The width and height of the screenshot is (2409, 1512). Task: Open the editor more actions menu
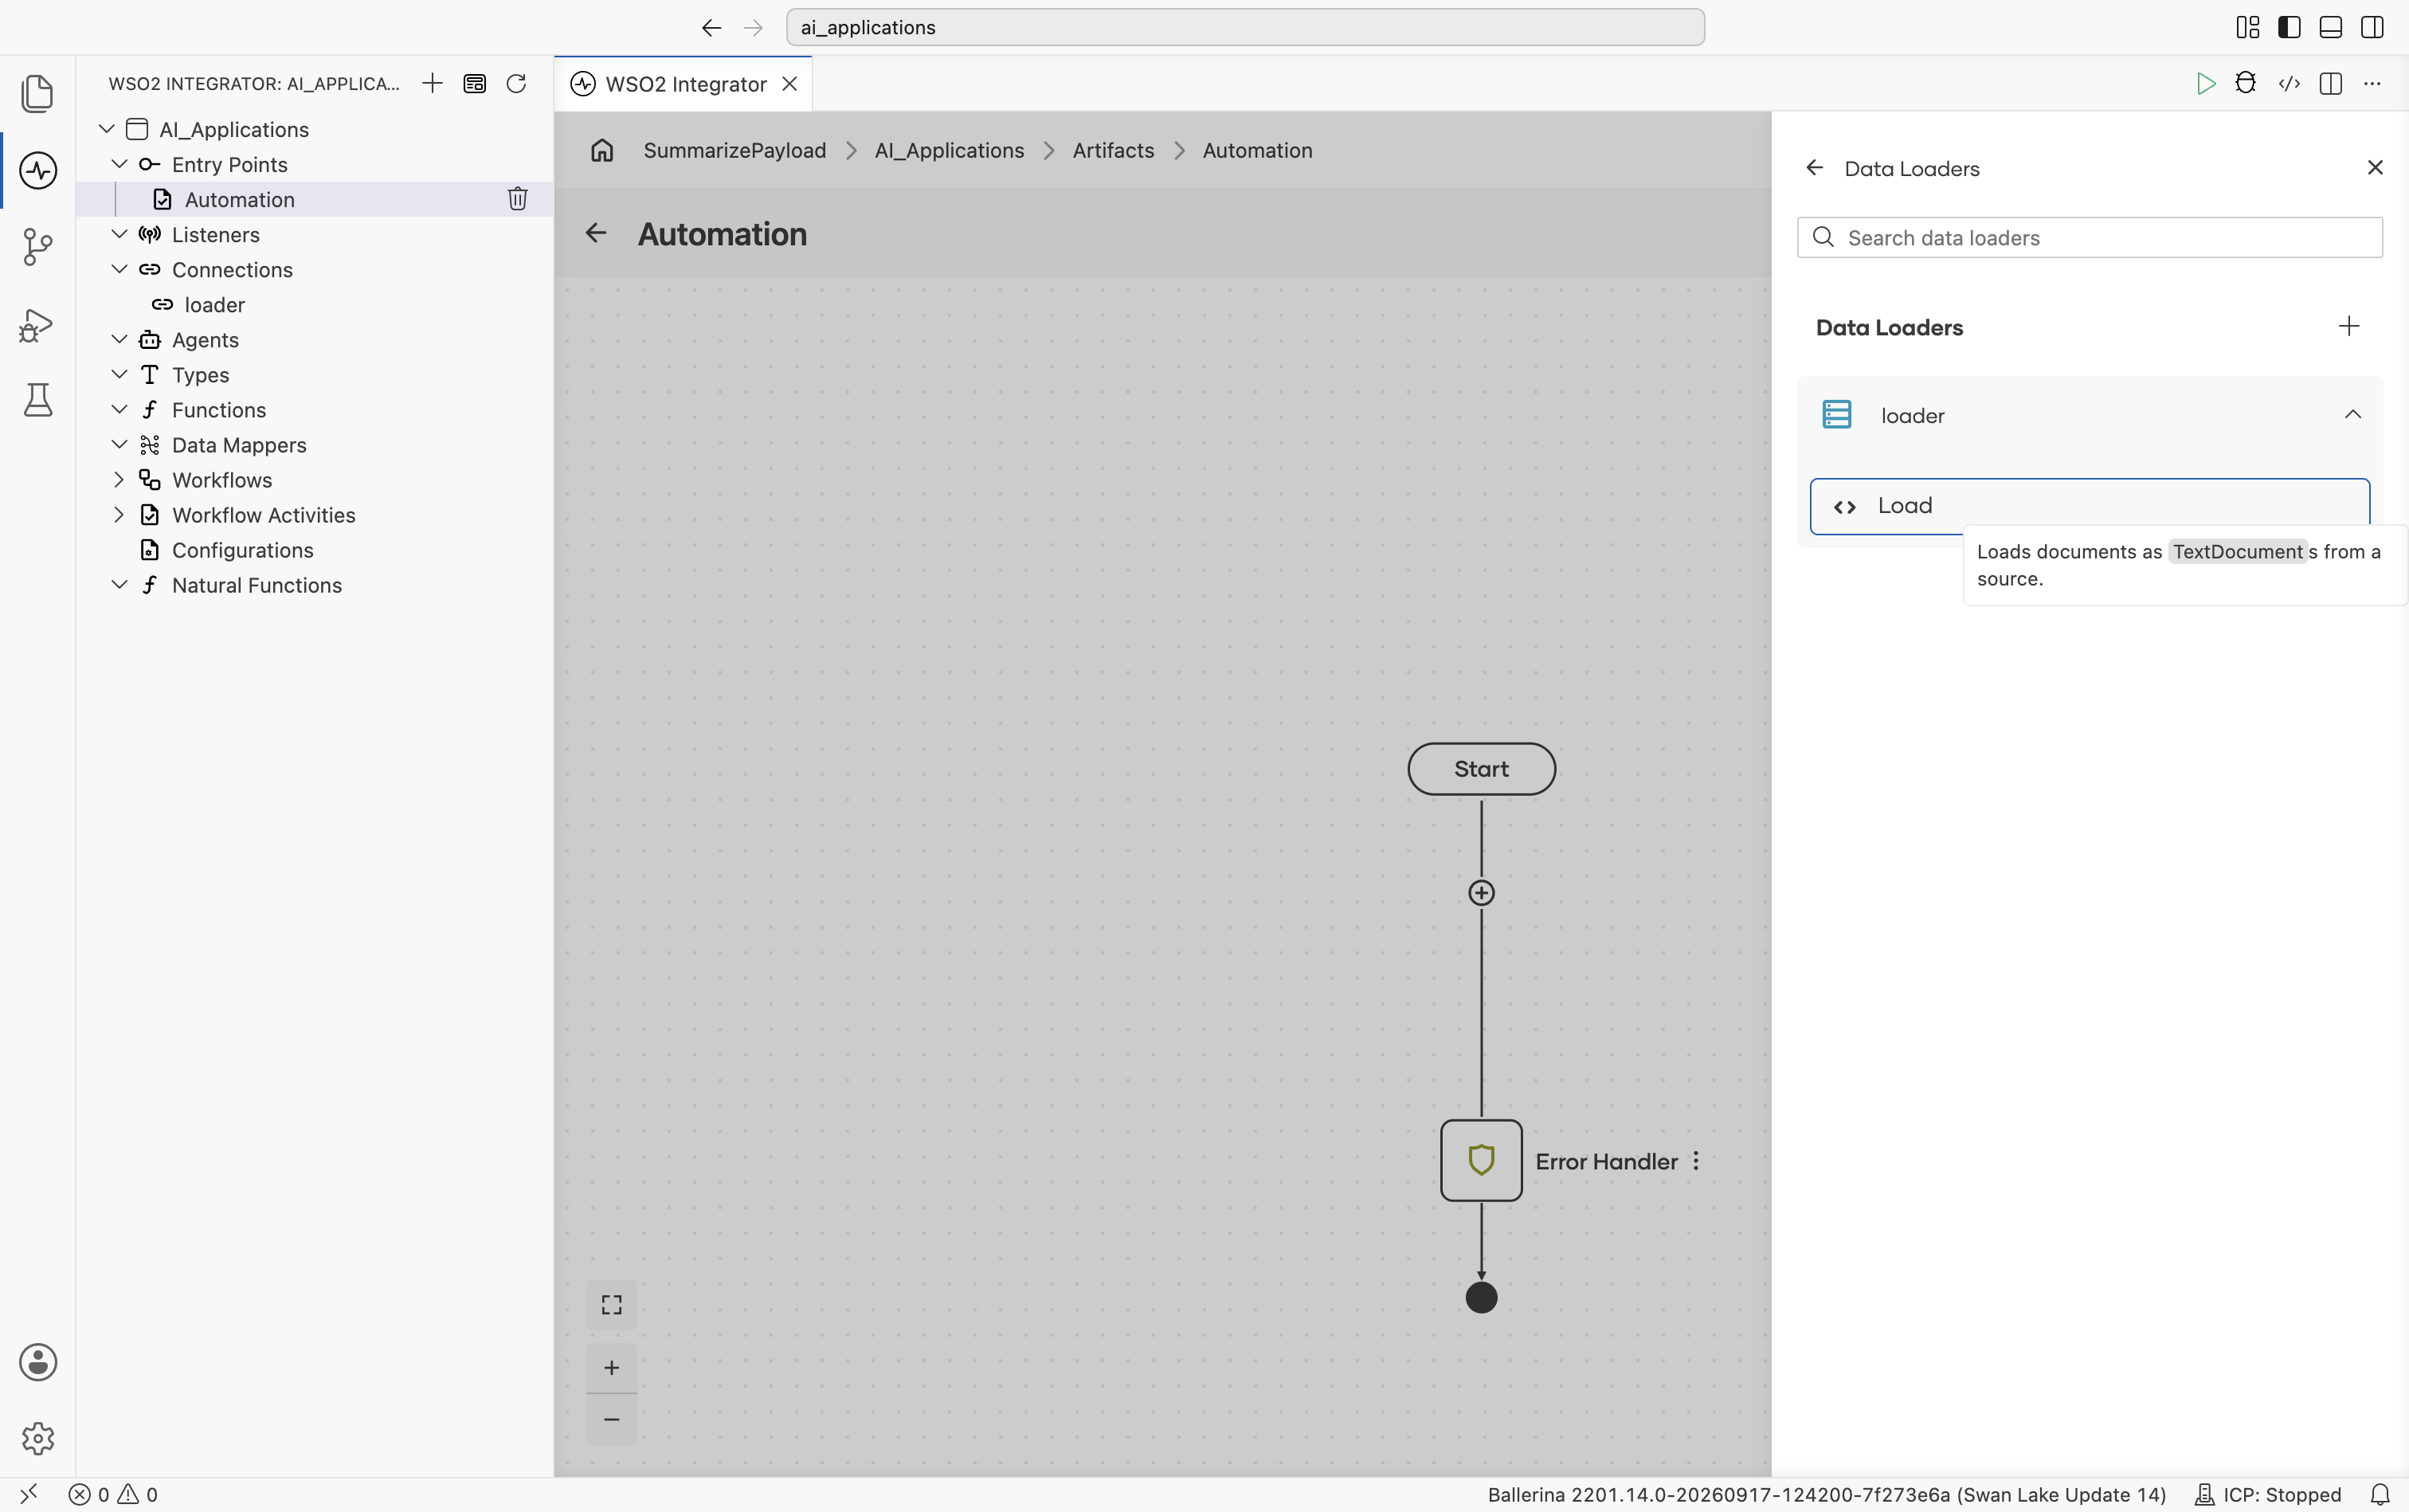2372,83
